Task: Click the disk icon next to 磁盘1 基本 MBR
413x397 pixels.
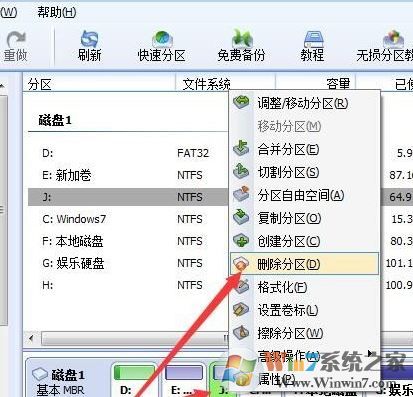Action: (40, 375)
